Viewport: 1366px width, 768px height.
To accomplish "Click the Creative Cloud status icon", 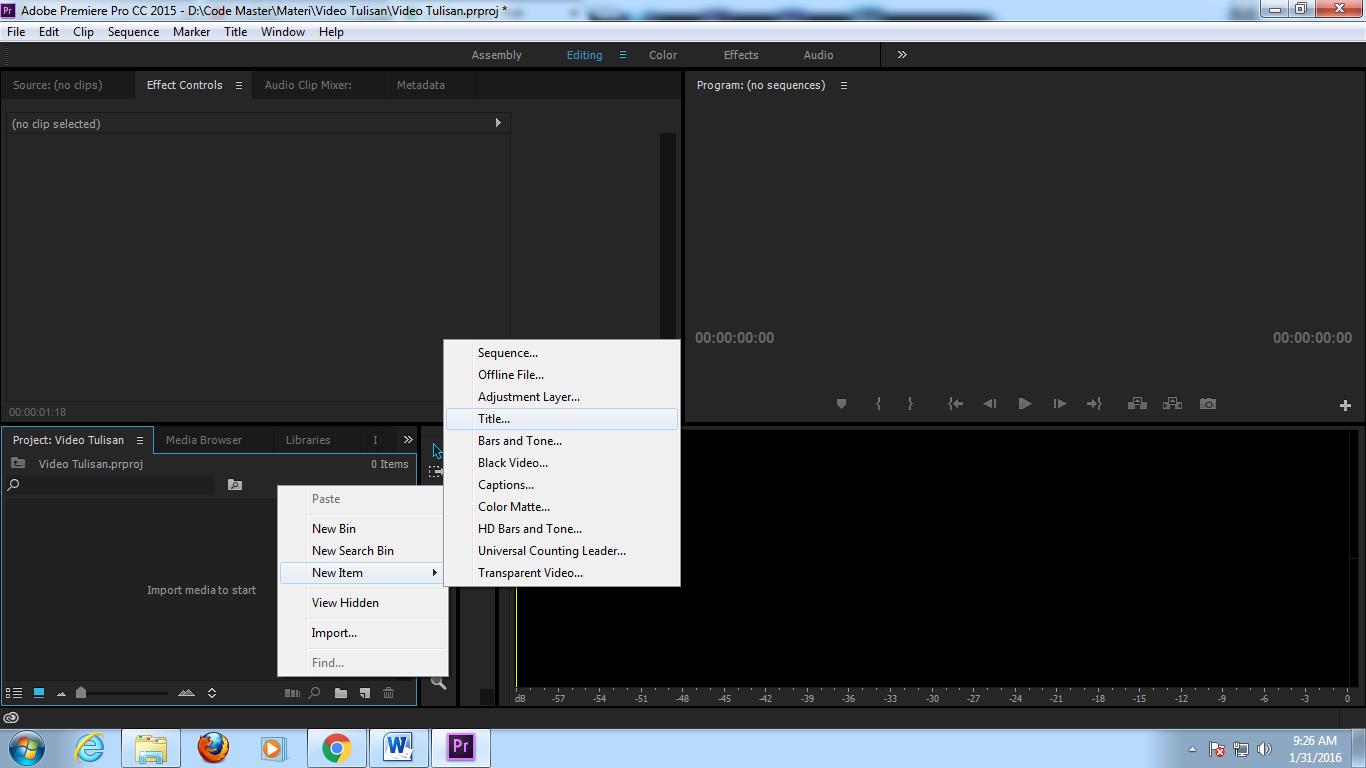I will (x=11, y=717).
